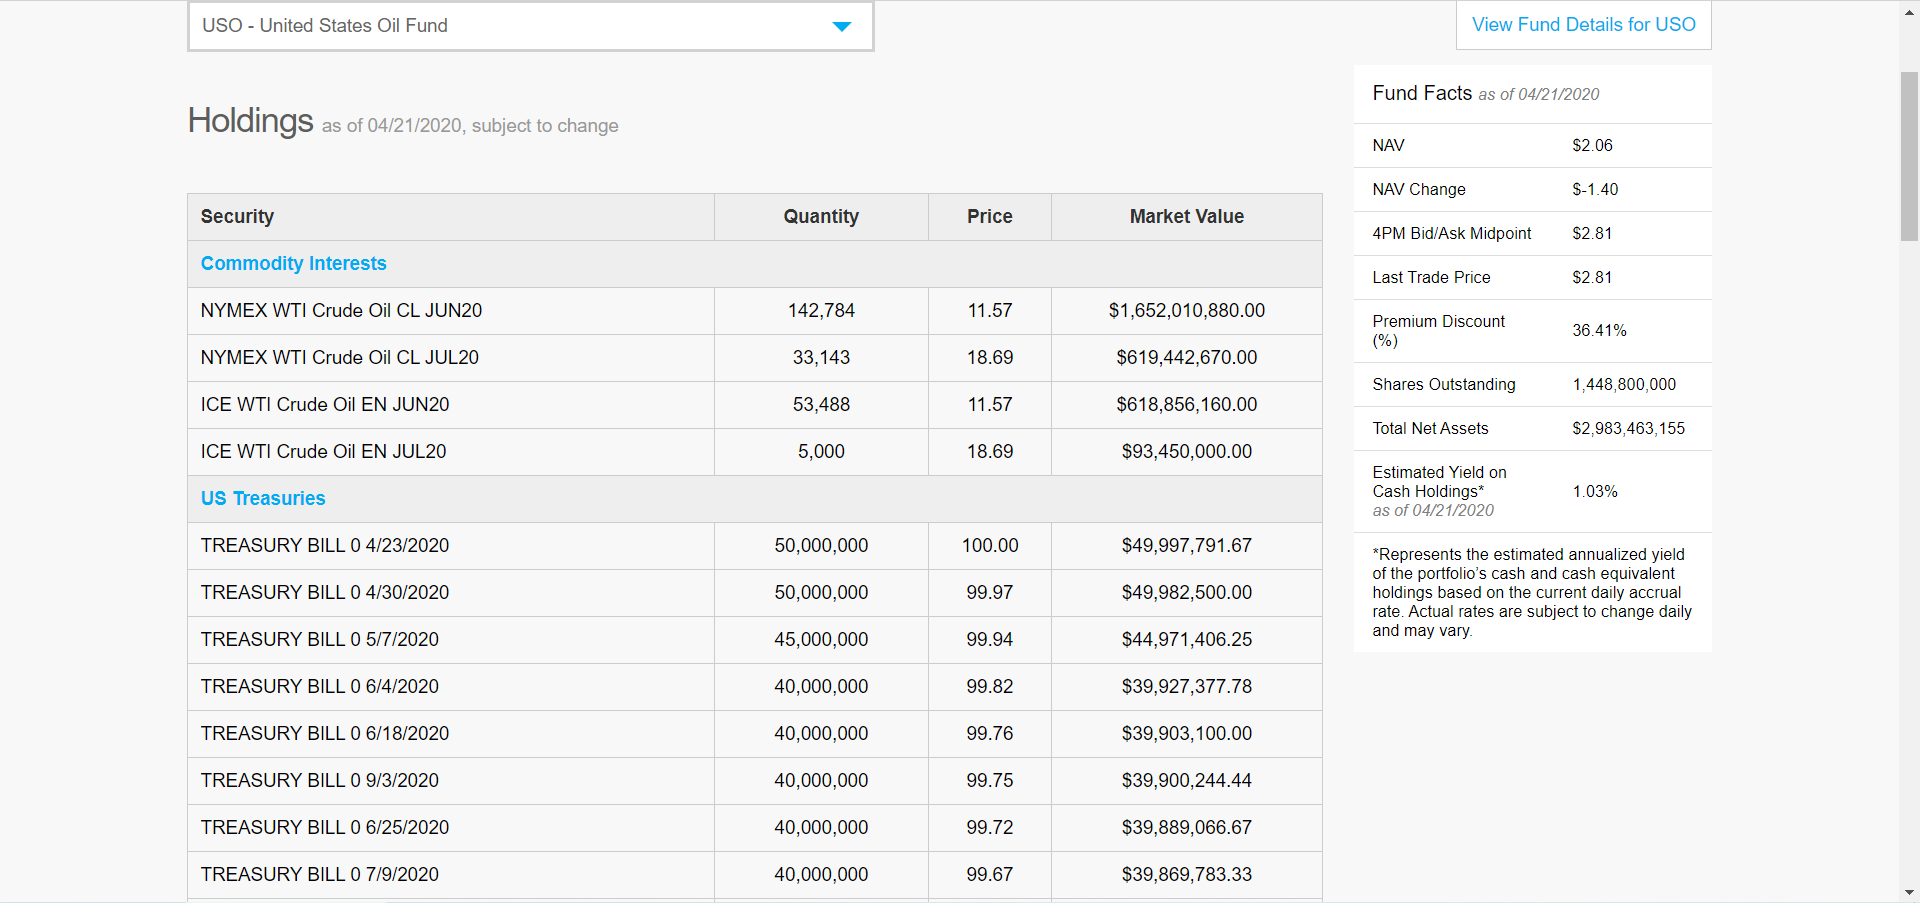The width and height of the screenshot is (1920, 903).
Task: Click the blue dropdown arrow in fund selector
Action: click(x=842, y=27)
